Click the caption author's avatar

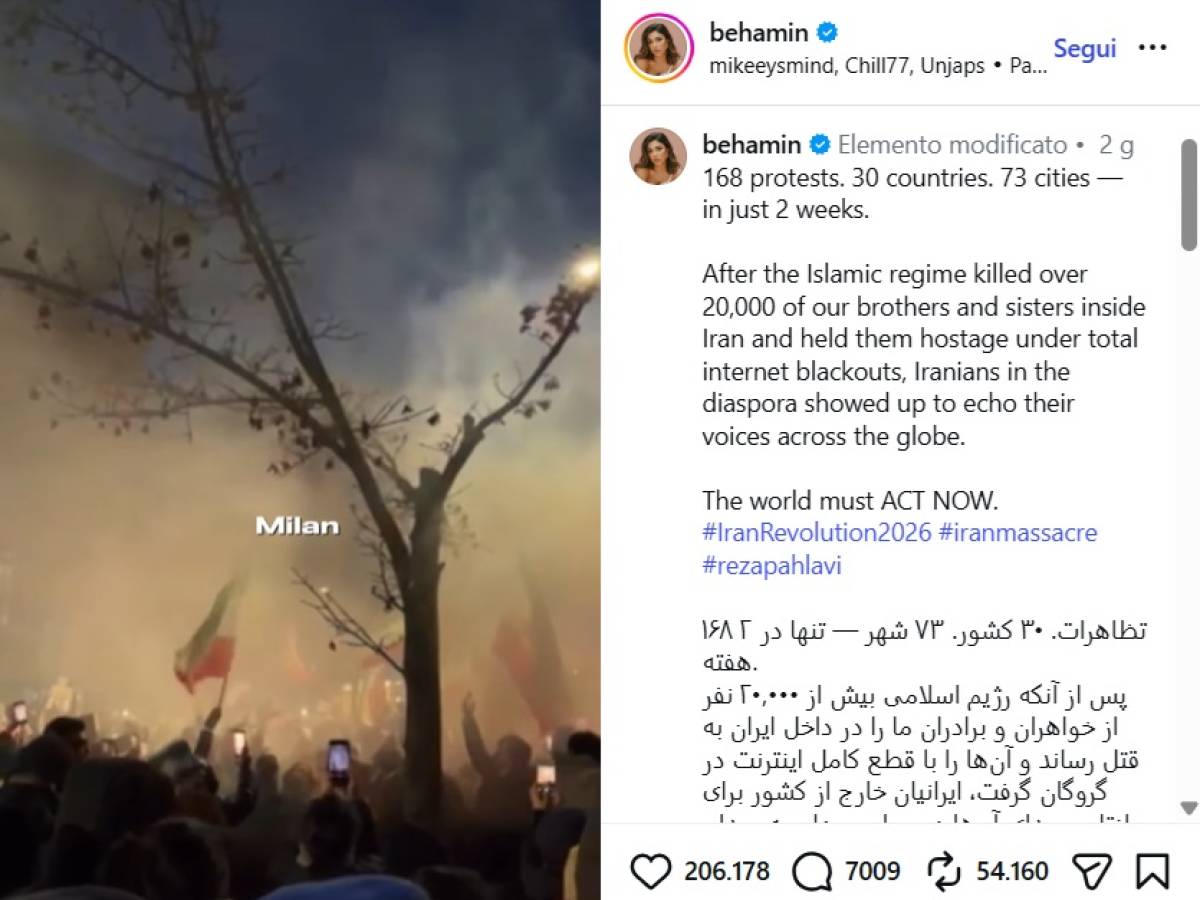[x=658, y=157]
